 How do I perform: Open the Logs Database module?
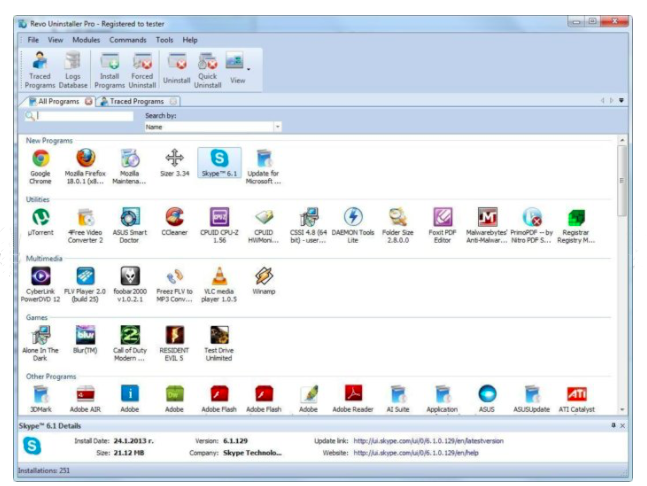click(x=73, y=69)
